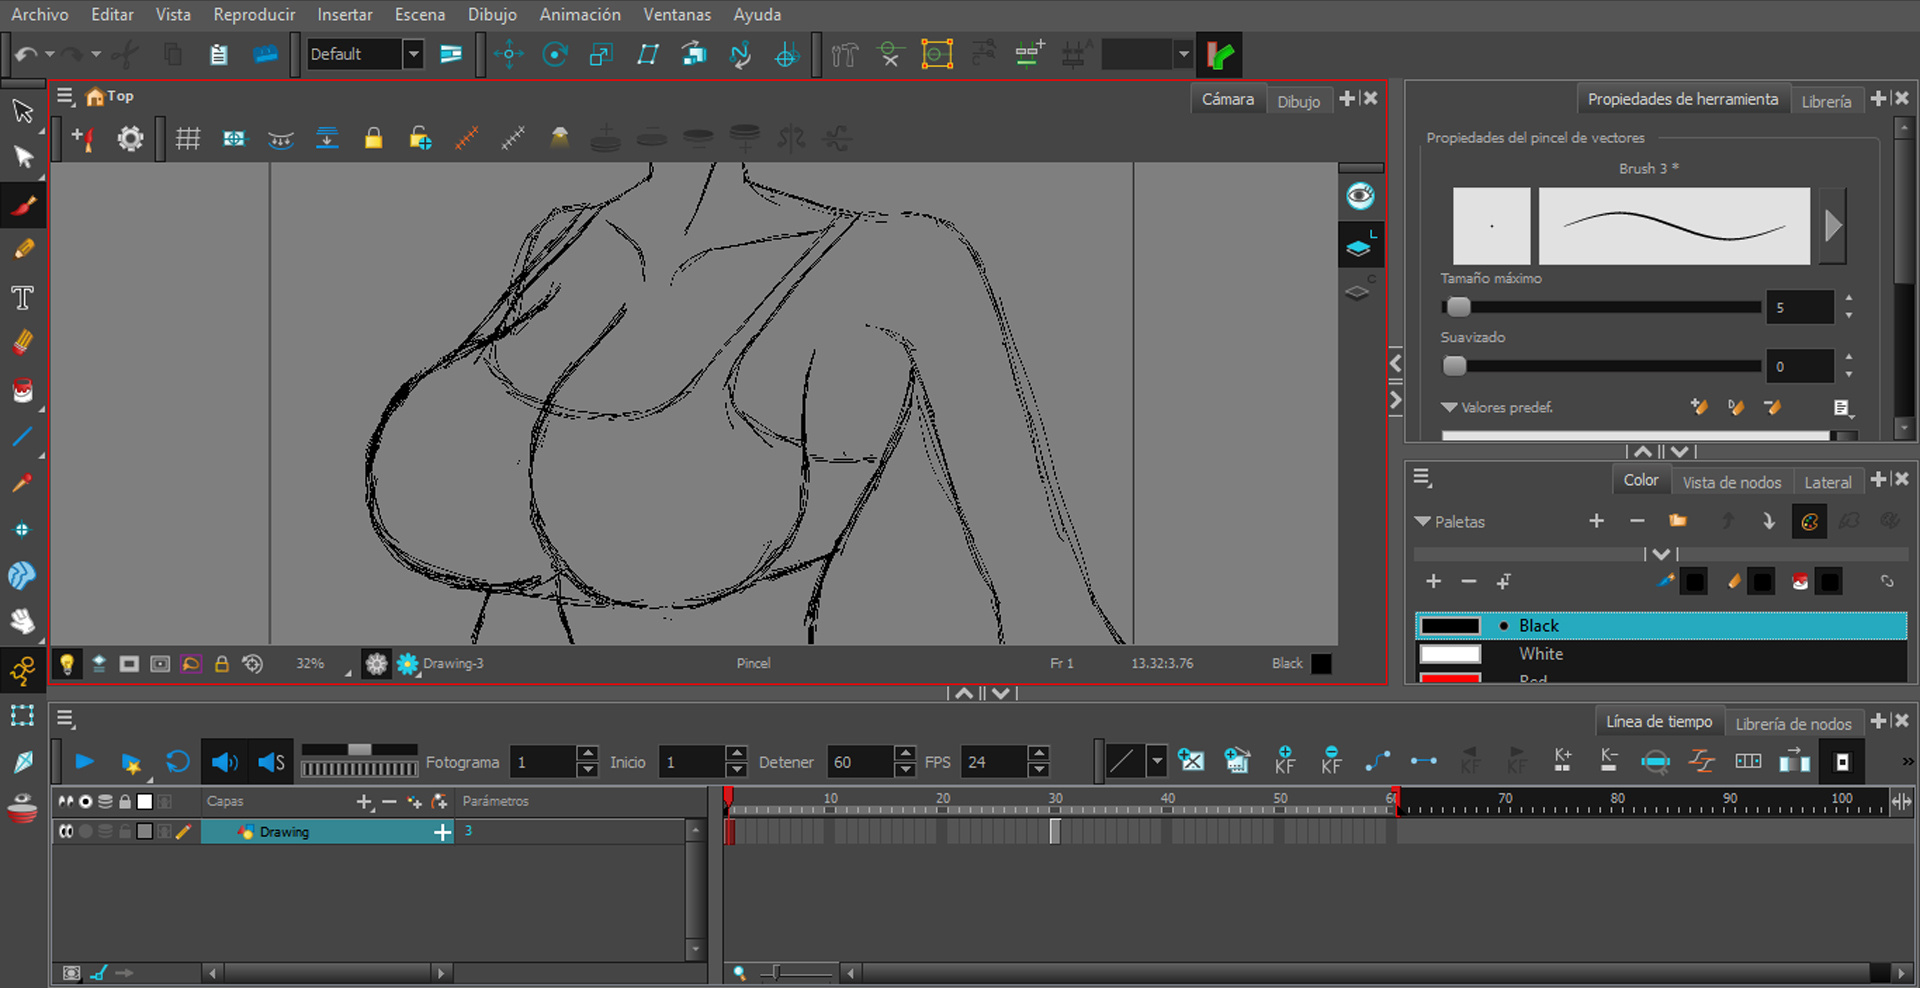Pick the Paint bucket tool
This screenshot has height=988, width=1920.
pos(23,390)
